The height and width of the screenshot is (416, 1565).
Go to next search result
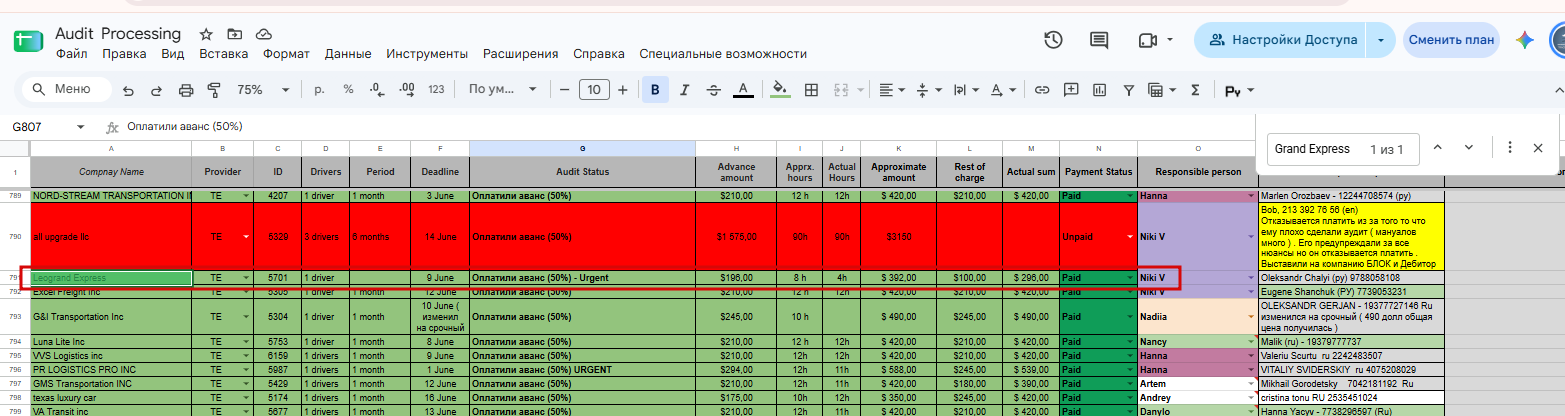coord(1469,148)
